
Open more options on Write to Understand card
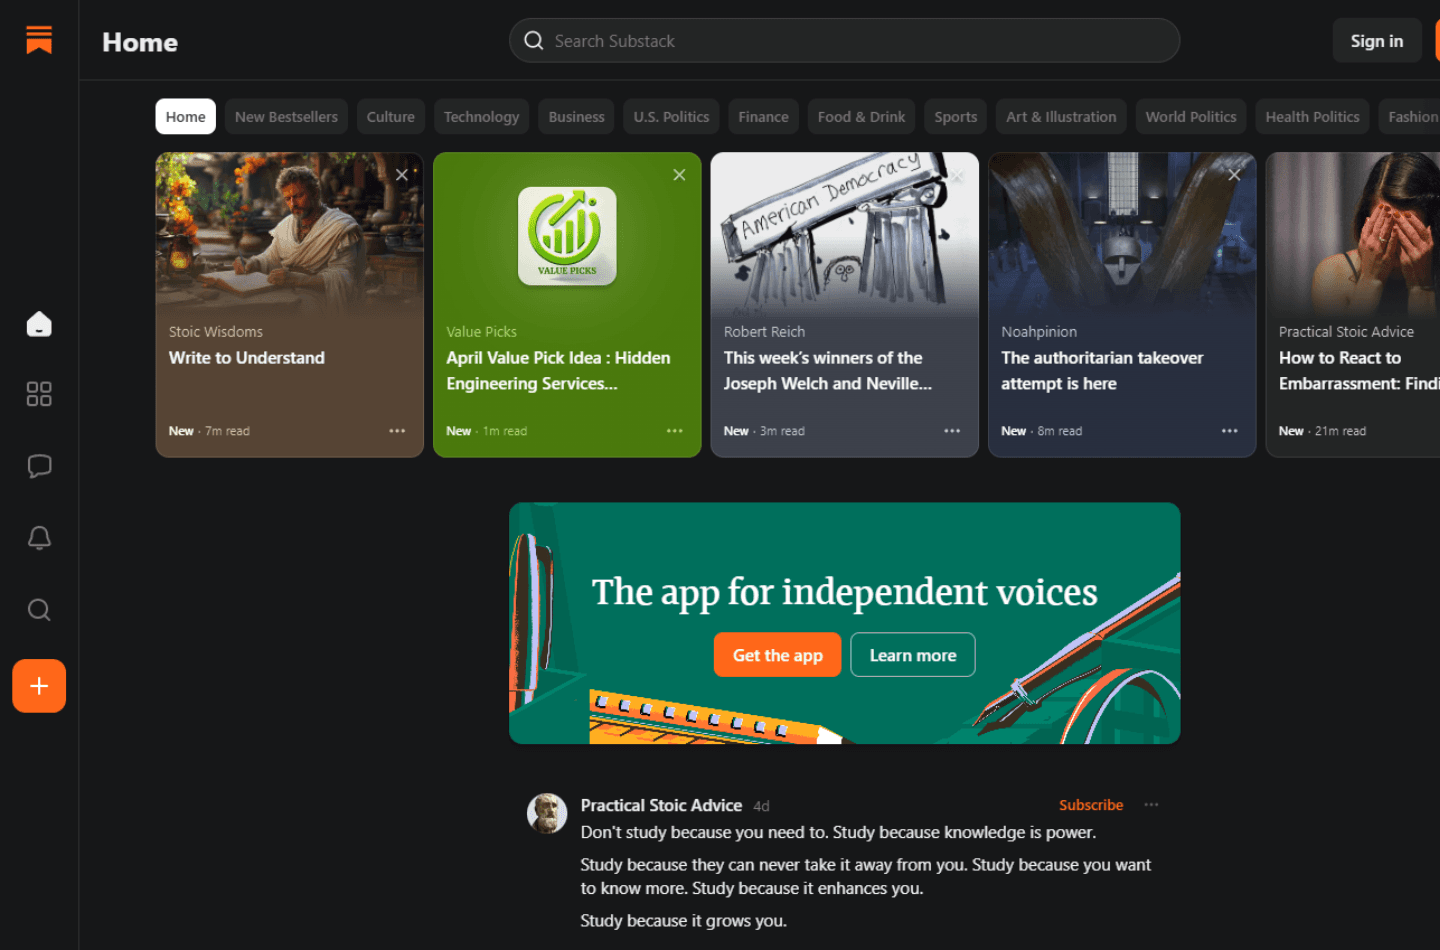[x=397, y=431]
